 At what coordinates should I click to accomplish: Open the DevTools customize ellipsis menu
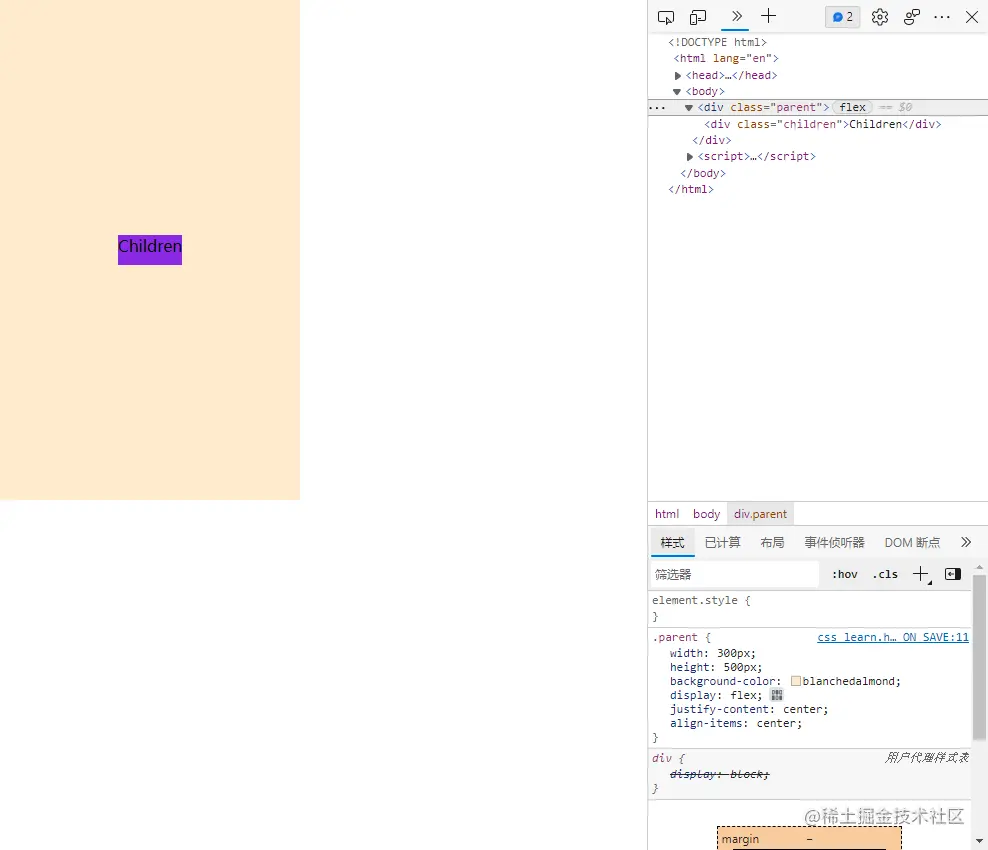click(x=941, y=17)
